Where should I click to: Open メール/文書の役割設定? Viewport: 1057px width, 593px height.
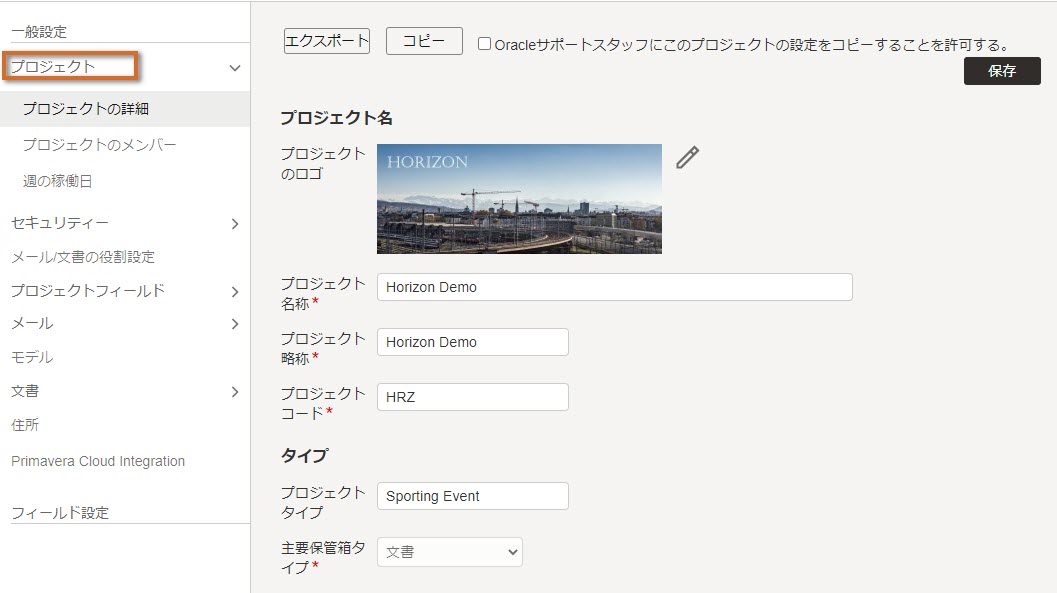[x=83, y=257]
